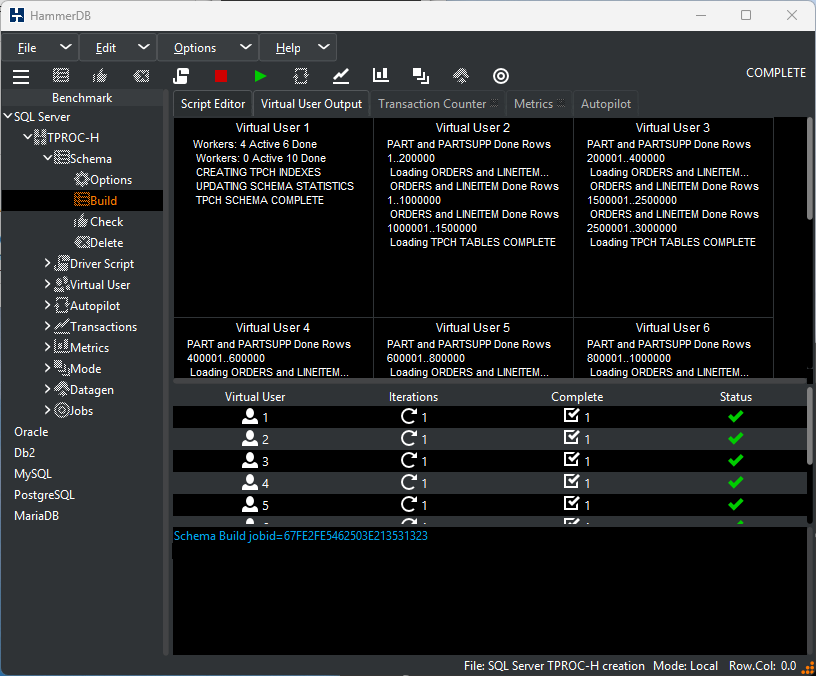Expand the Driver Script tree node
Screen dimensions: 816x676
pyautogui.click(x=47, y=263)
